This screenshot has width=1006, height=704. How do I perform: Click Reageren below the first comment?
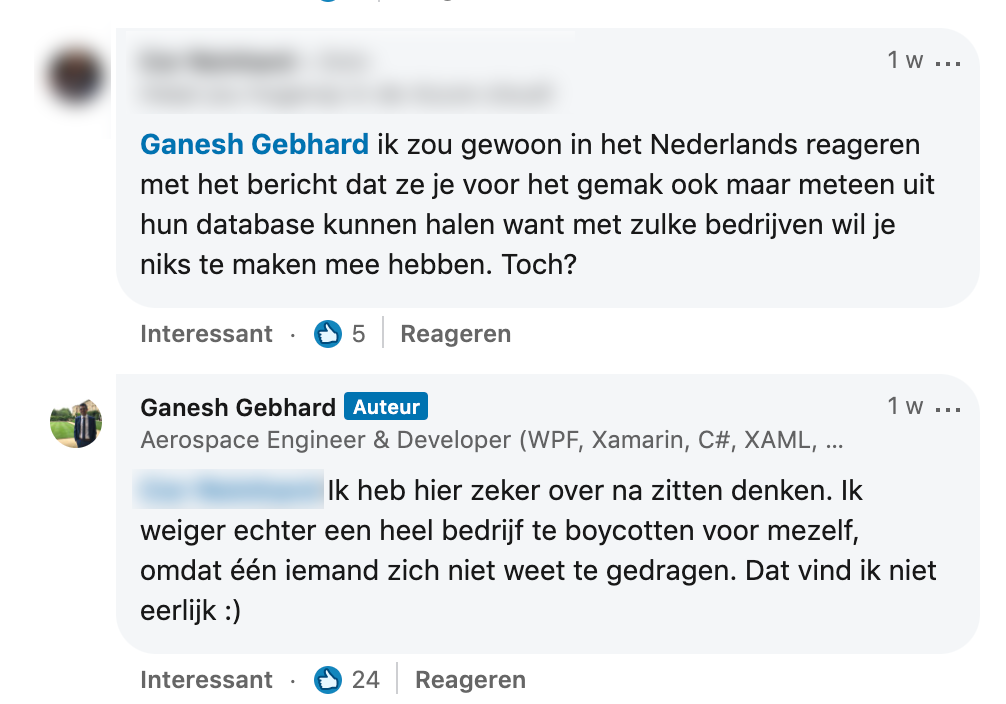pos(455,334)
